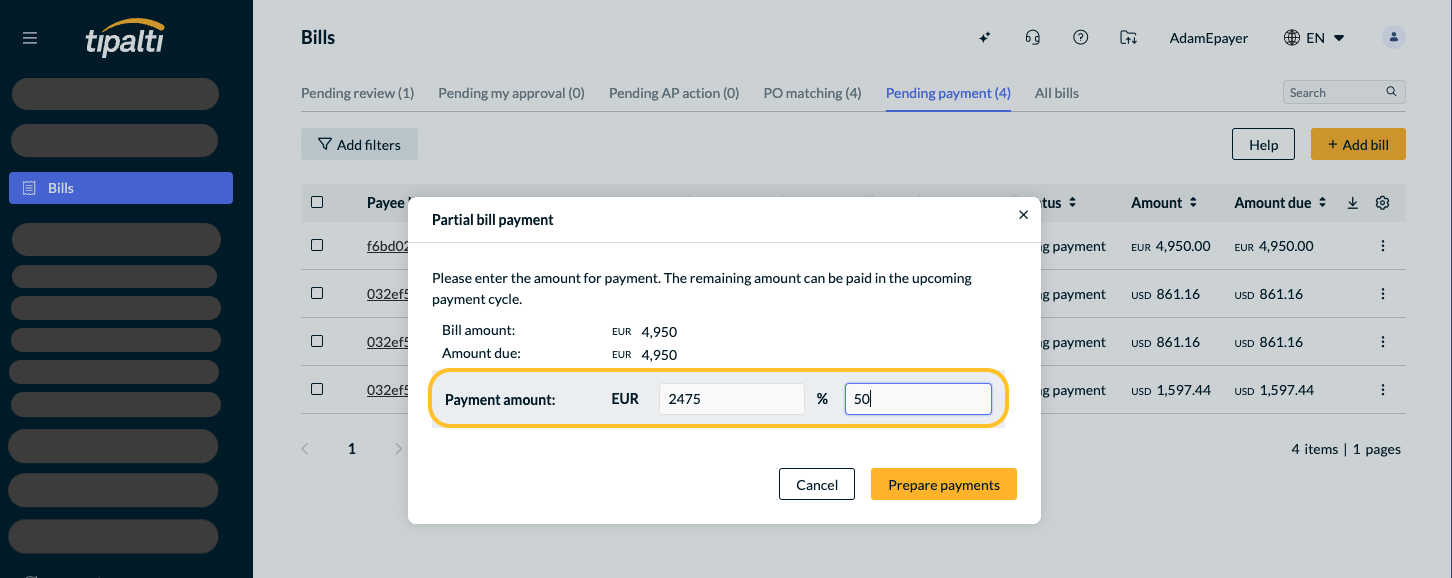1452x578 pixels.
Task: Click the EUR payment amount field
Action: [732, 399]
